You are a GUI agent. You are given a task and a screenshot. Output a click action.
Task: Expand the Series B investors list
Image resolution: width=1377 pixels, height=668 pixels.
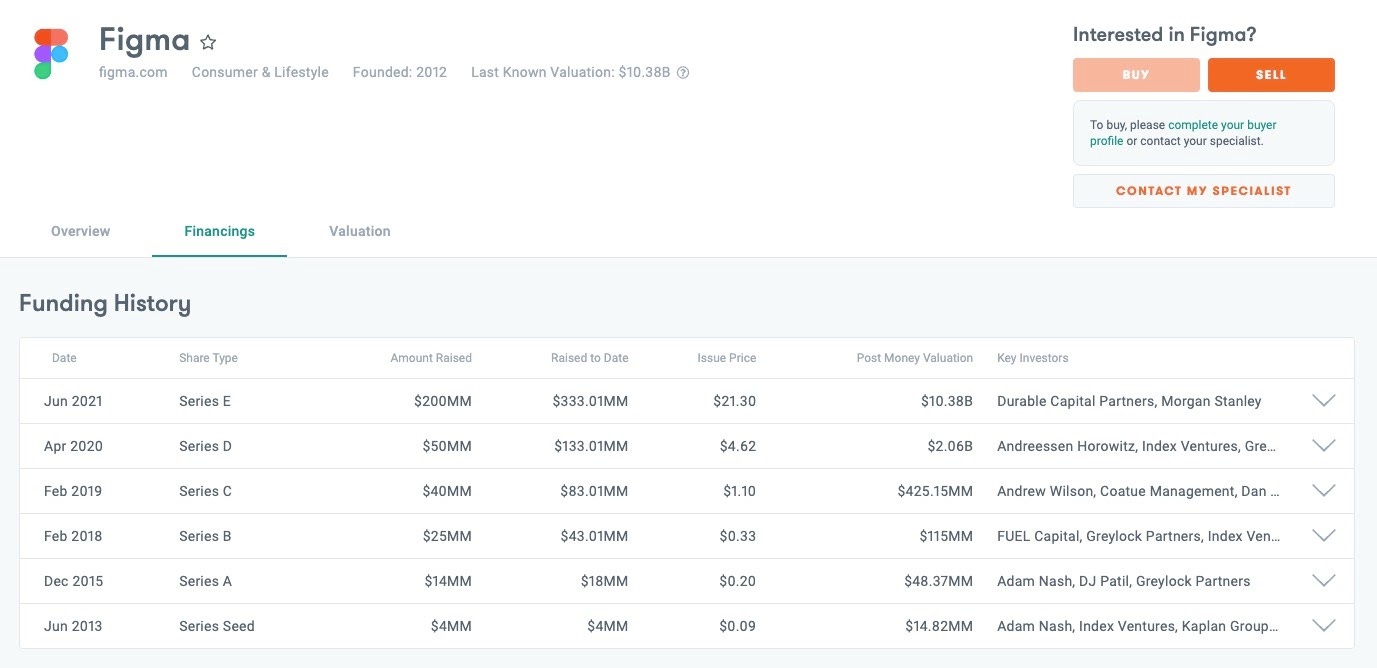1323,535
